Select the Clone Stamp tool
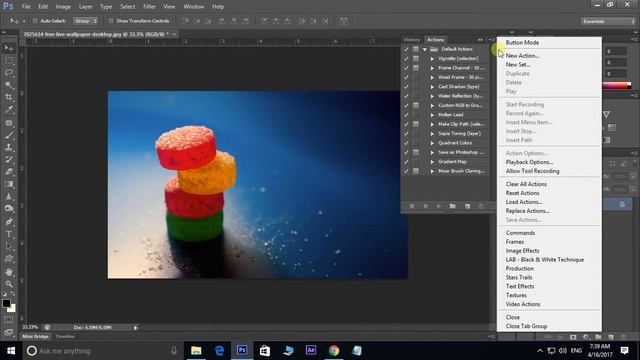This screenshot has height=360, width=640. [9, 147]
